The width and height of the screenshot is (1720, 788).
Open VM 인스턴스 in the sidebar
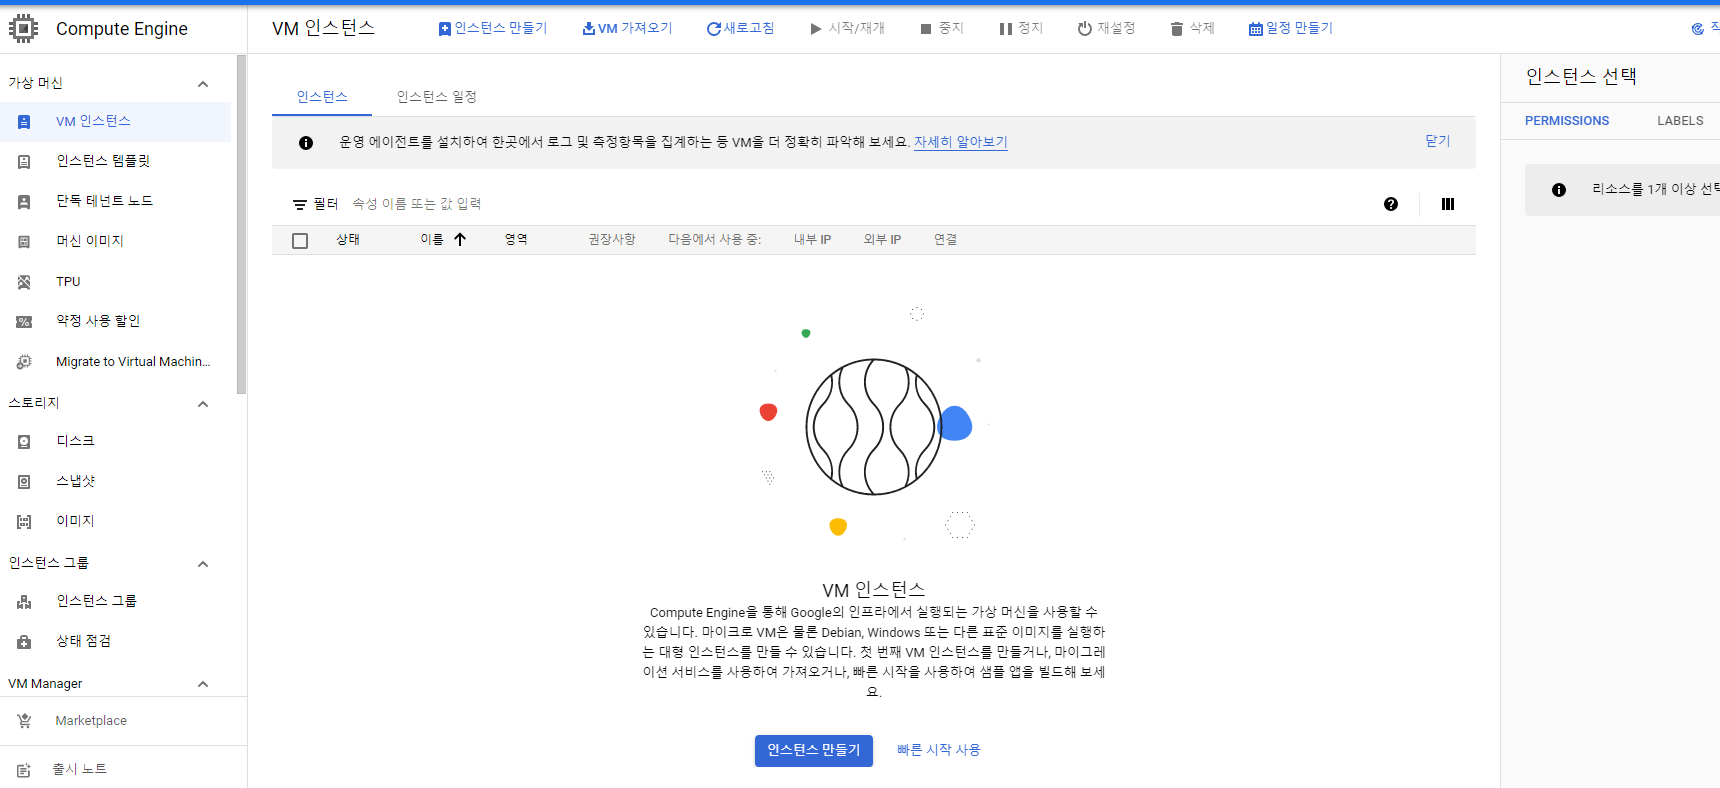[x=115, y=121]
